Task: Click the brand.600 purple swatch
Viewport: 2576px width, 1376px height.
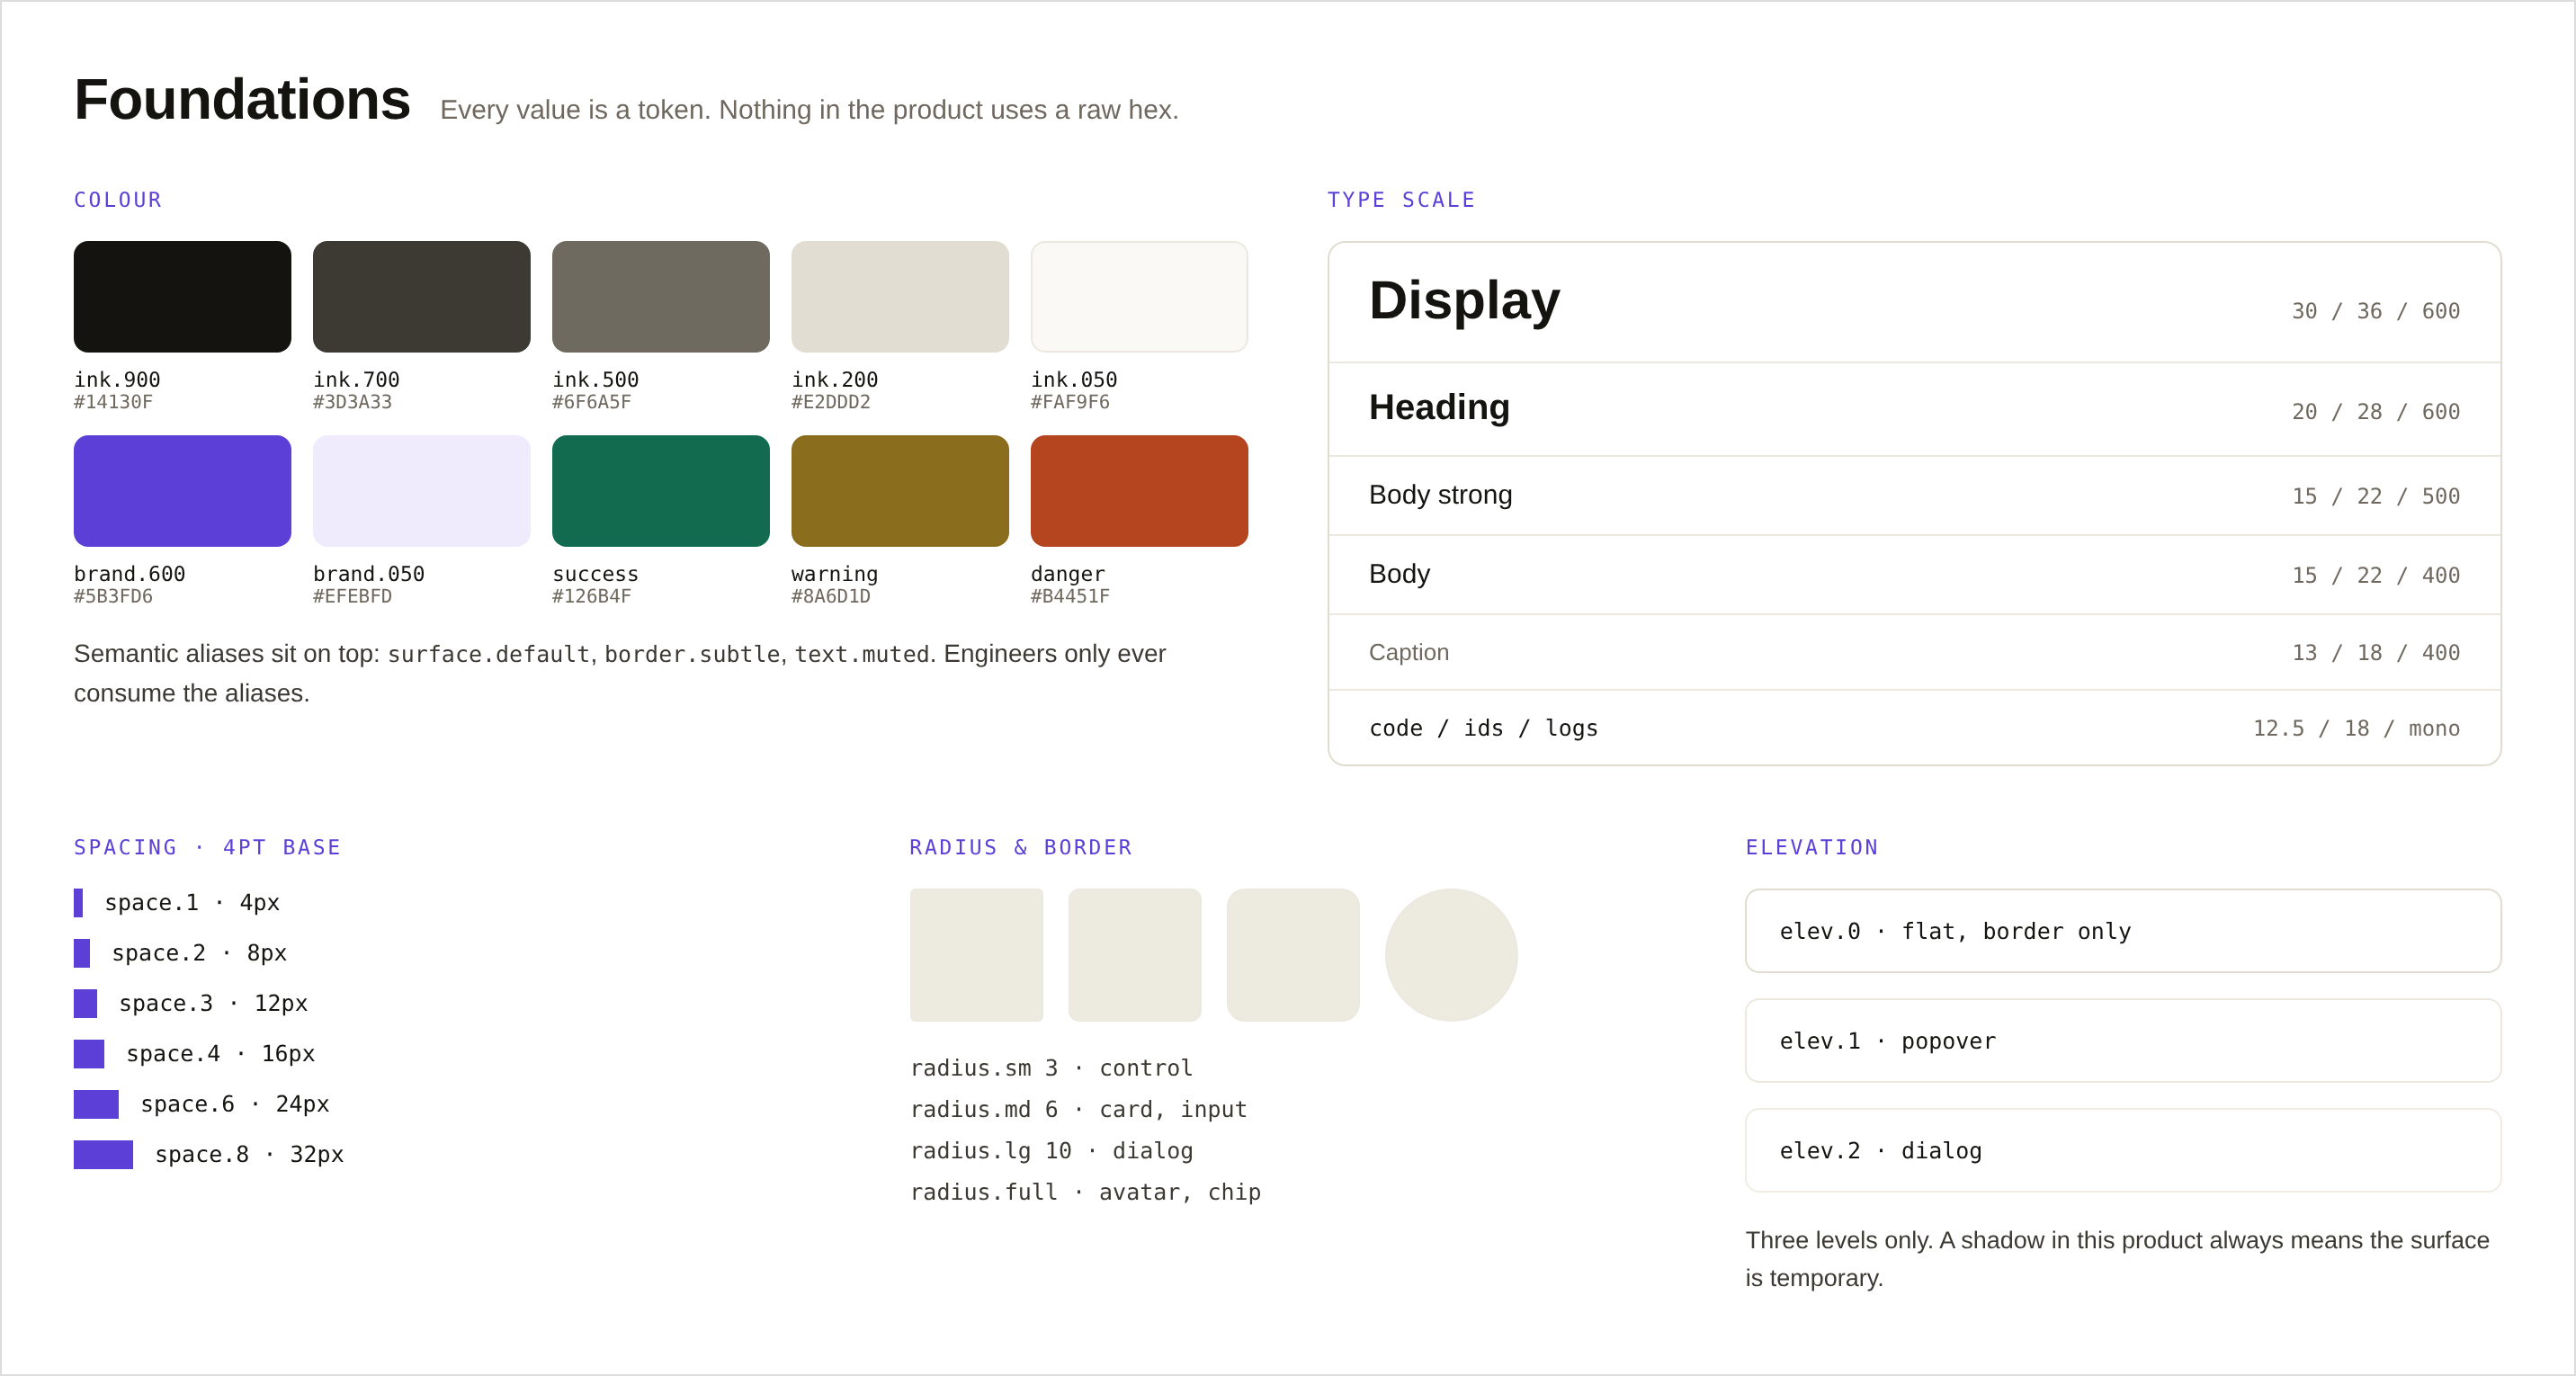Action: (182, 490)
